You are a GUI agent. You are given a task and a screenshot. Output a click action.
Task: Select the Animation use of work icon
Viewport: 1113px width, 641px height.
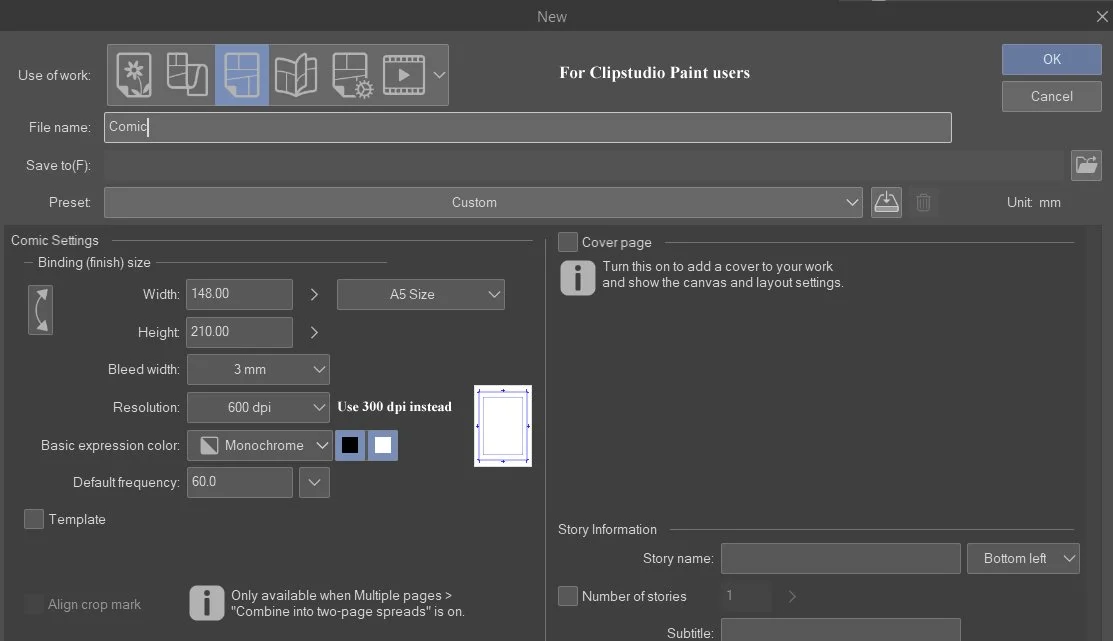pos(404,75)
